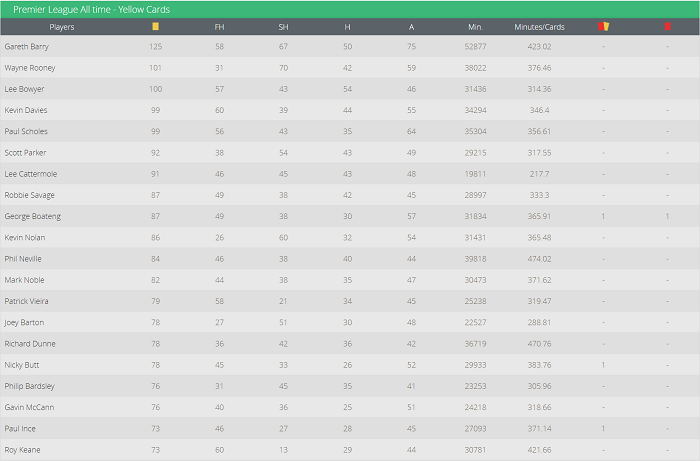
Task: Sort by Minutes/Cards column header
Action: coord(539,27)
